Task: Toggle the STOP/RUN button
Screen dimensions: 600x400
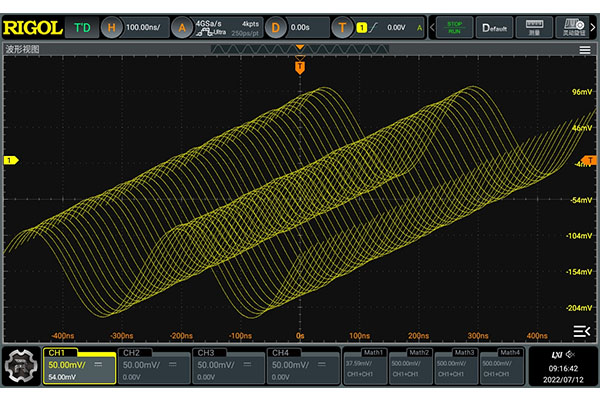Action: 454,27
